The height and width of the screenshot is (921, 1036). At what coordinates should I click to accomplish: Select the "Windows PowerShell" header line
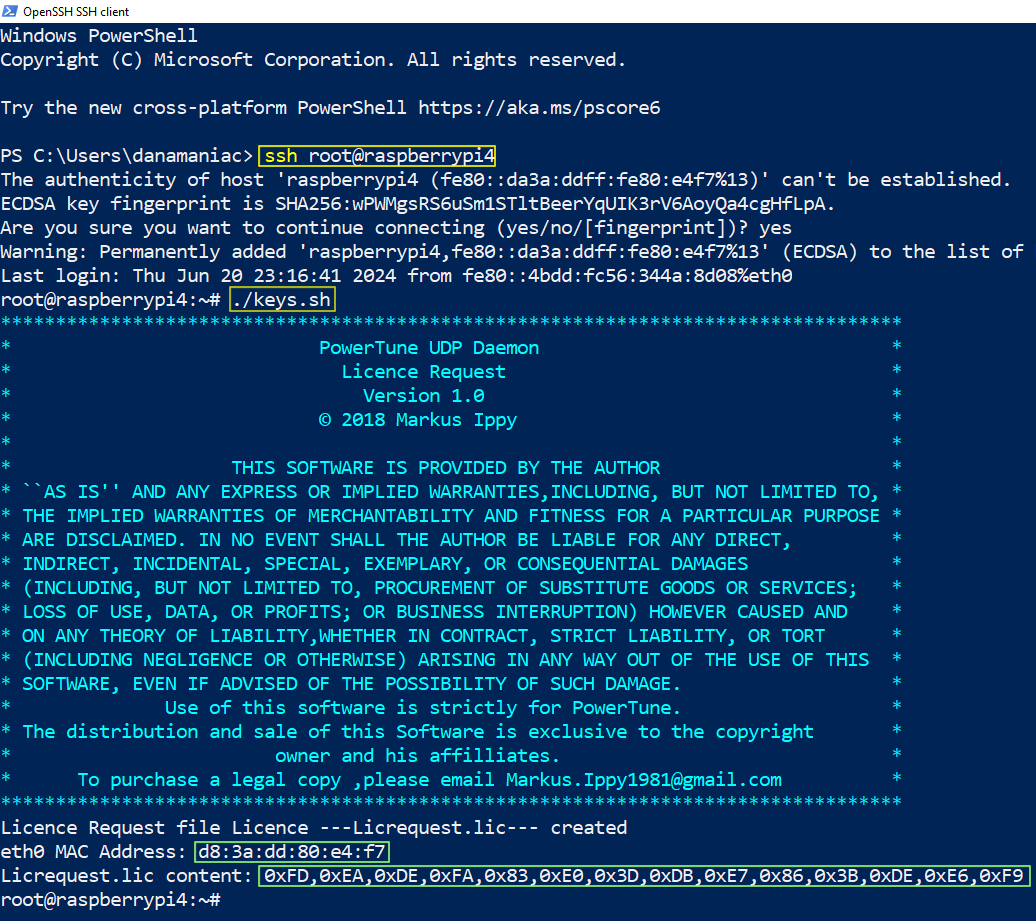coord(99,36)
